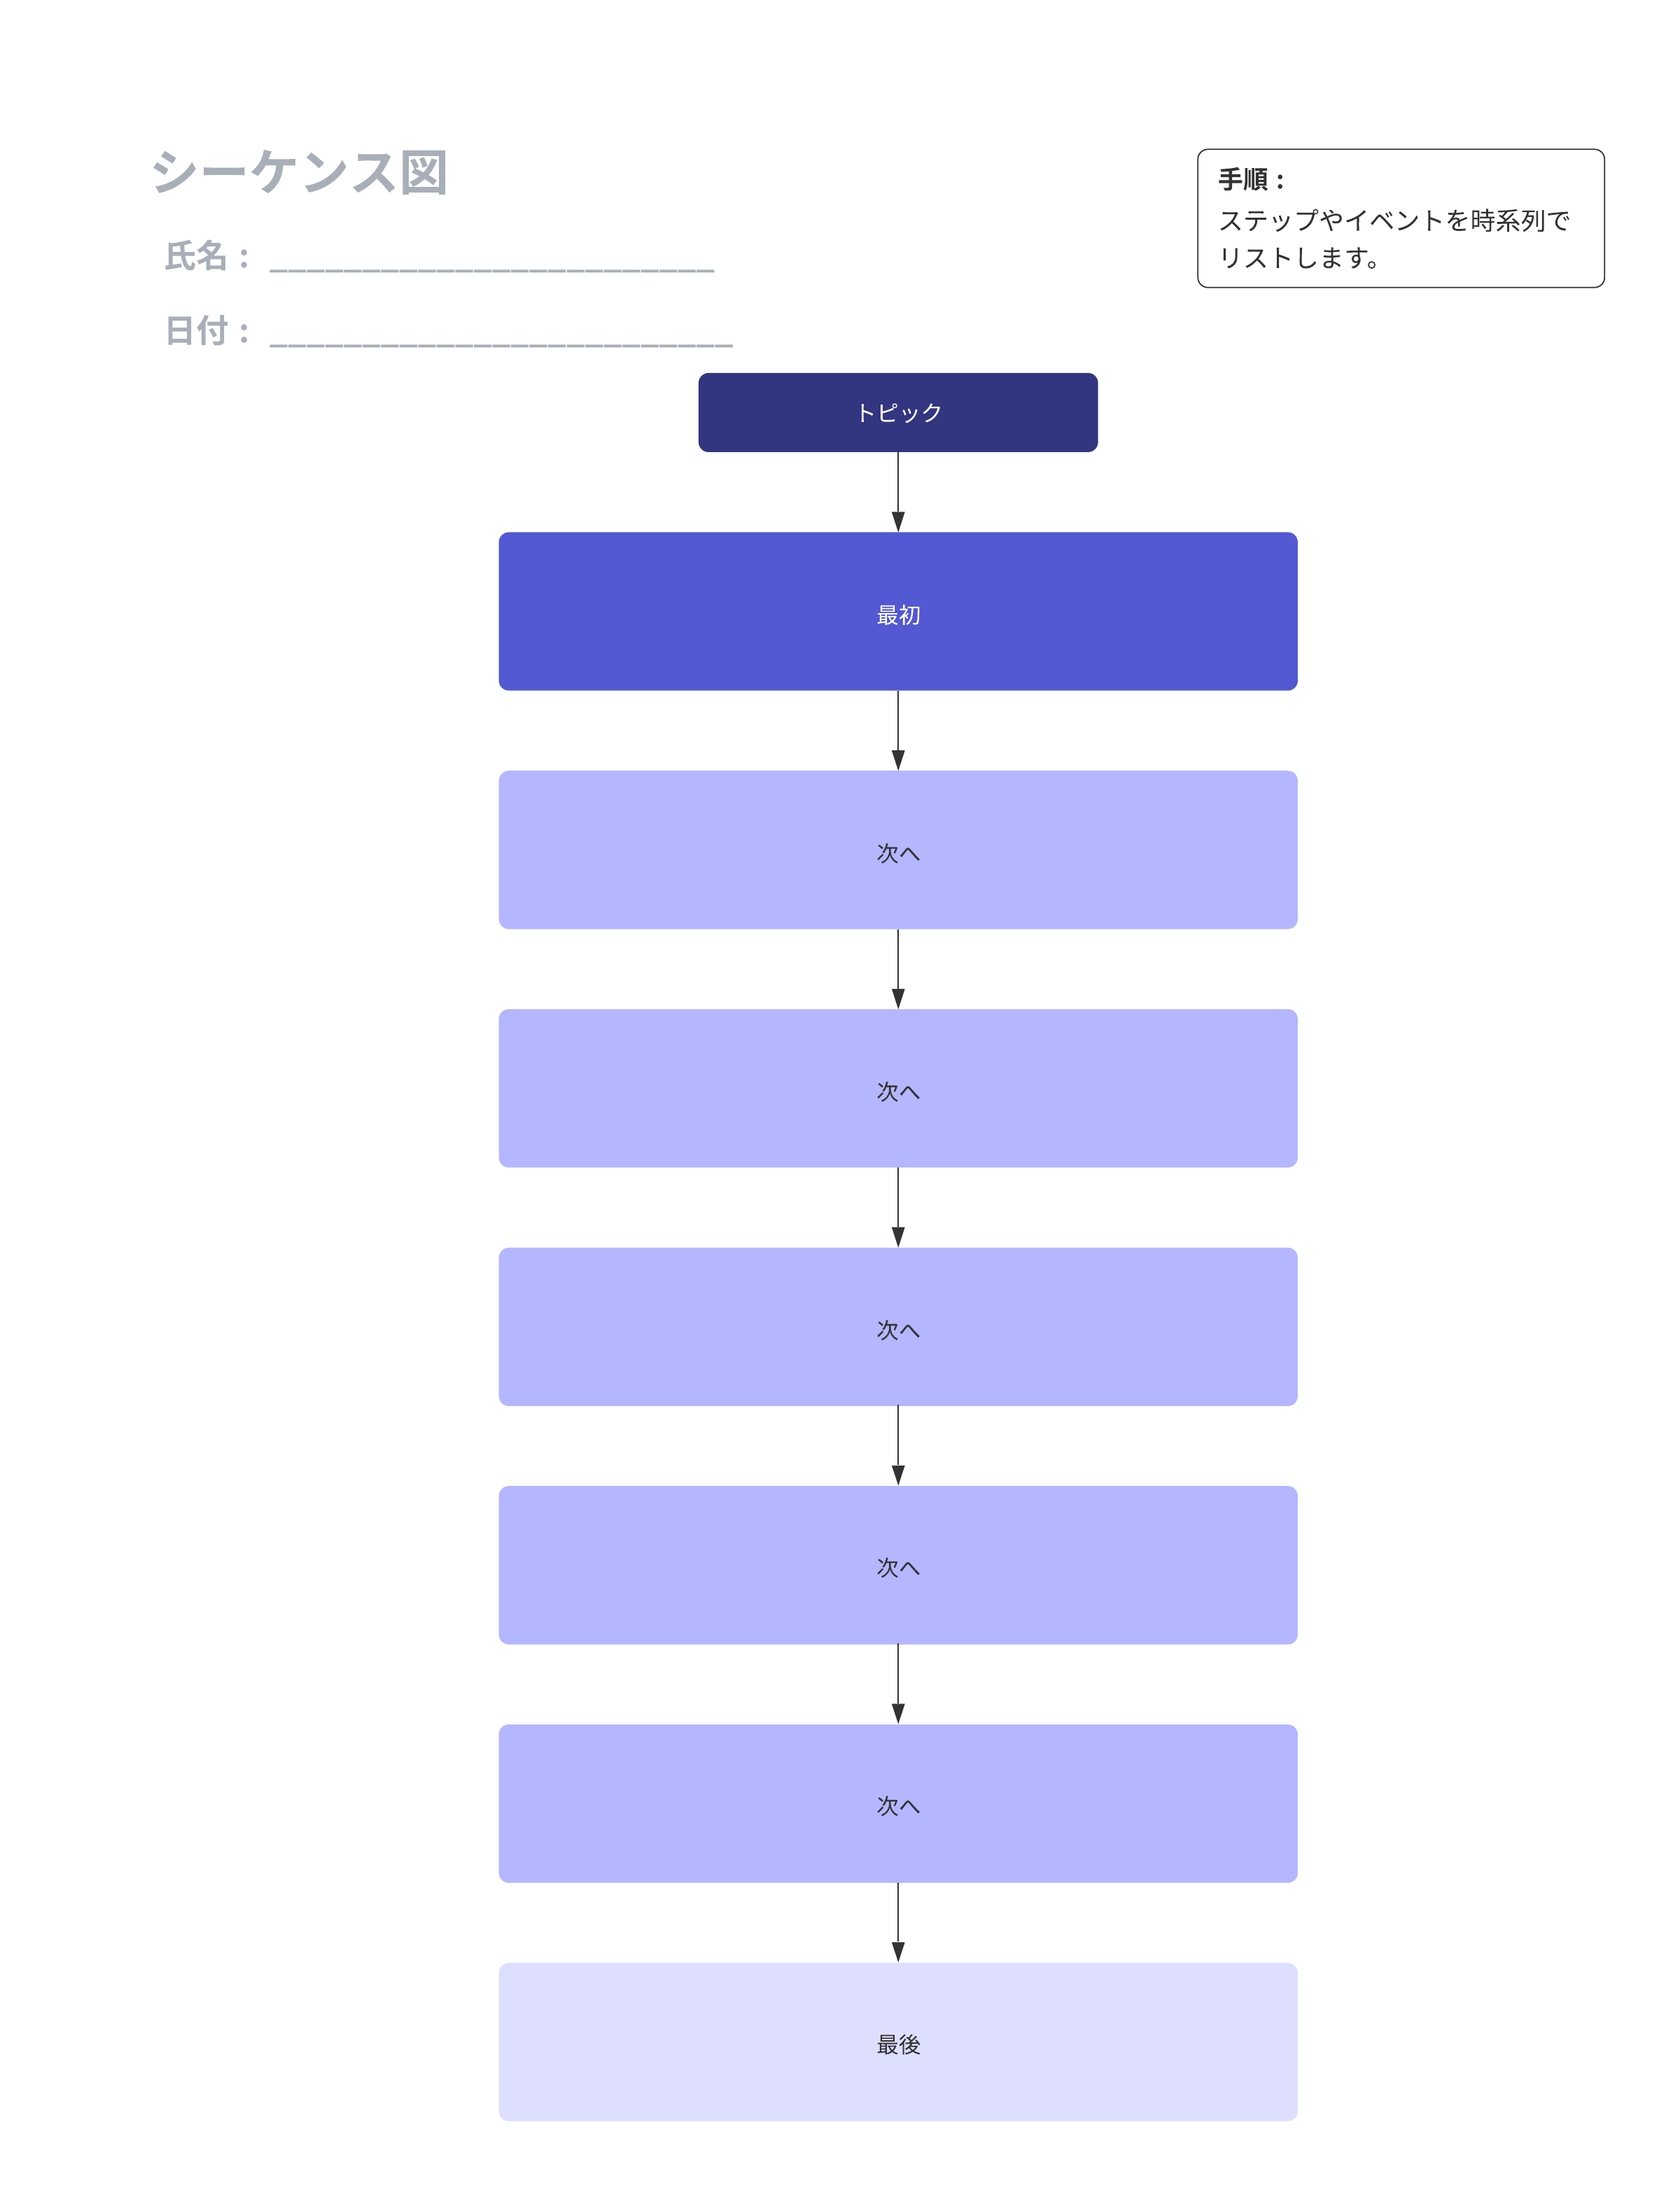The image size is (1680, 2197).
Task: Click the arrow from トピック to 最初
Action: (898, 491)
